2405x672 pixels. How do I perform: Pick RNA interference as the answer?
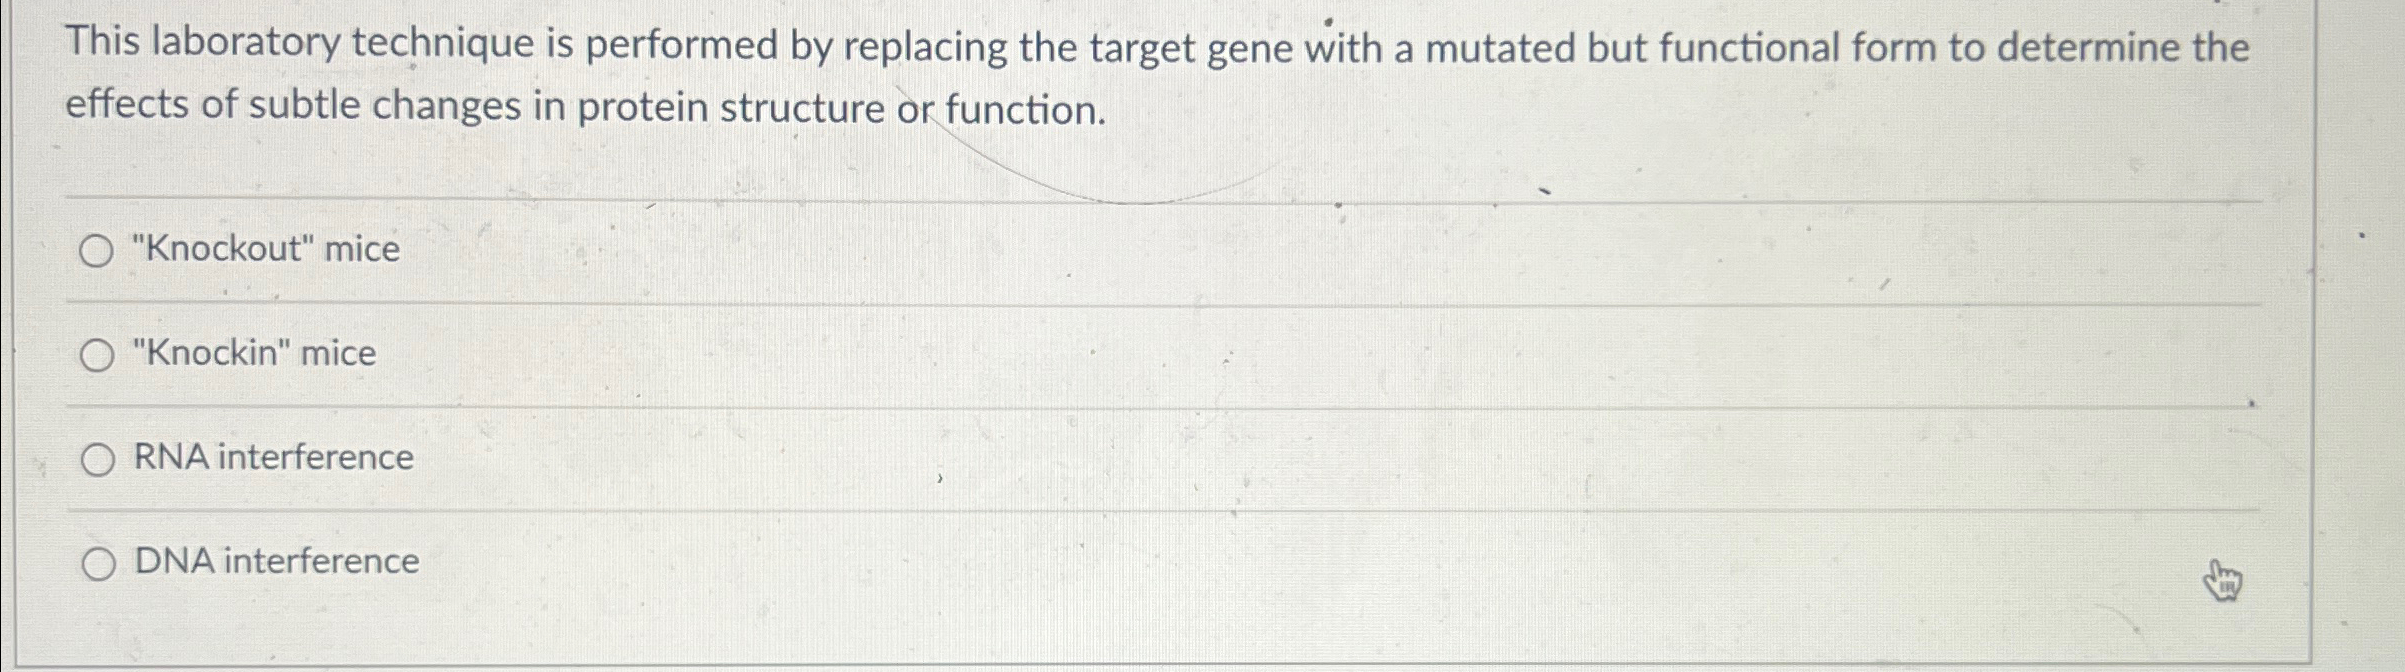coord(97,457)
